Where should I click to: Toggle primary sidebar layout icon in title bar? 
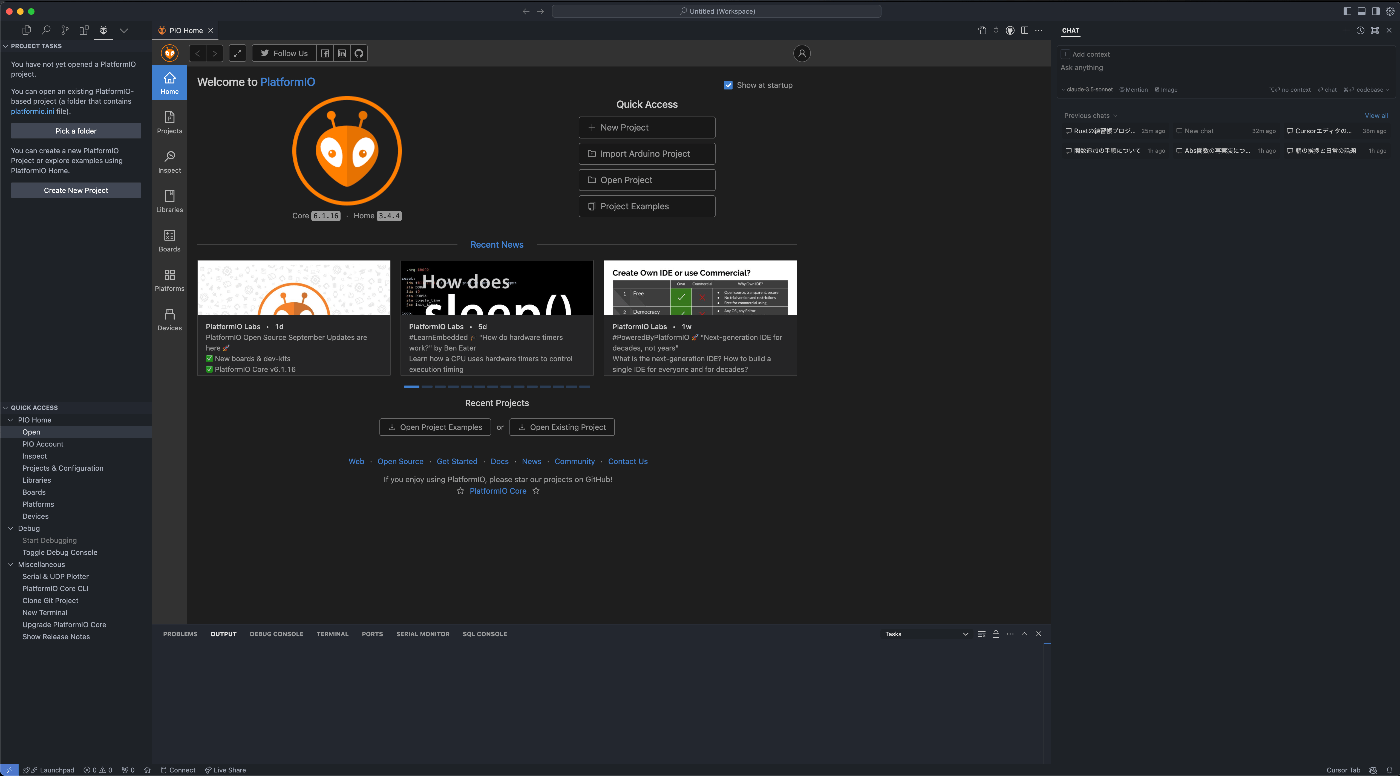[x=1347, y=11]
